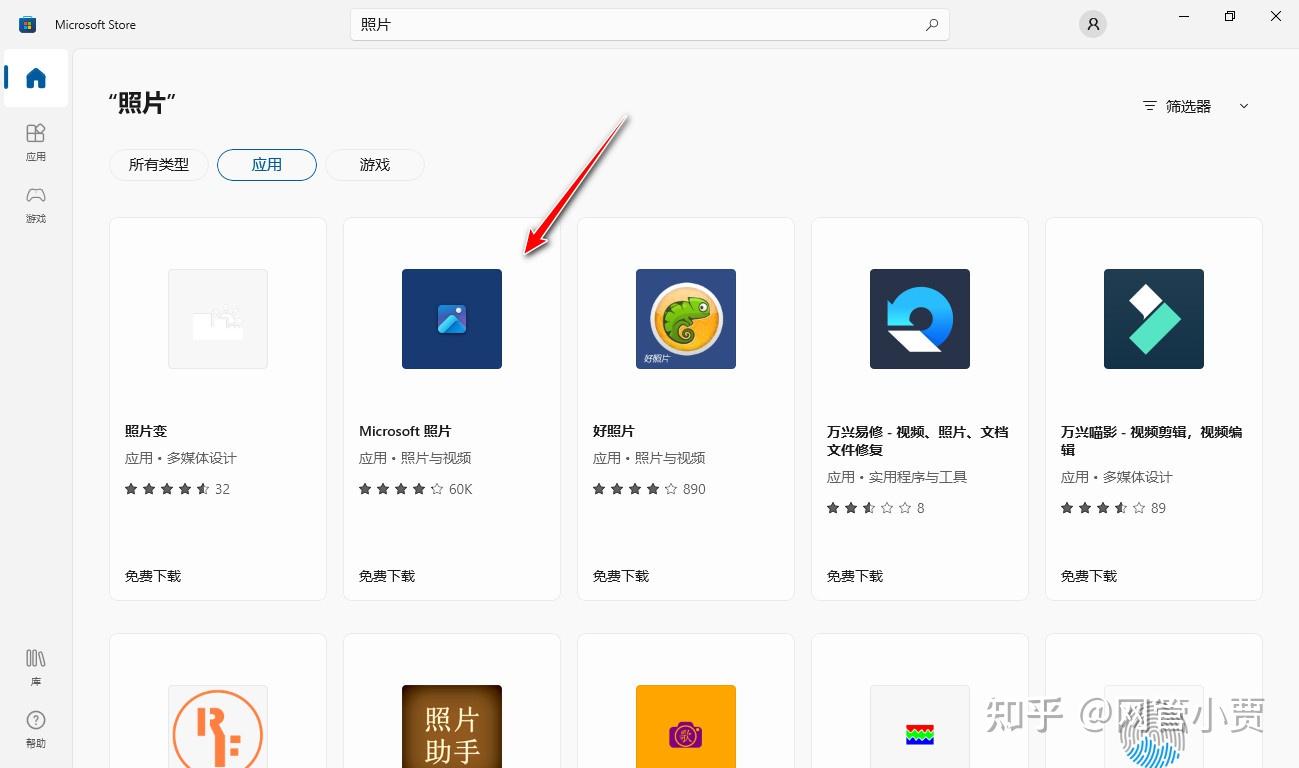Click the 万兴喵影 app title text
The width and height of the screenshot is (1299, 768).
click(1151, 441)
